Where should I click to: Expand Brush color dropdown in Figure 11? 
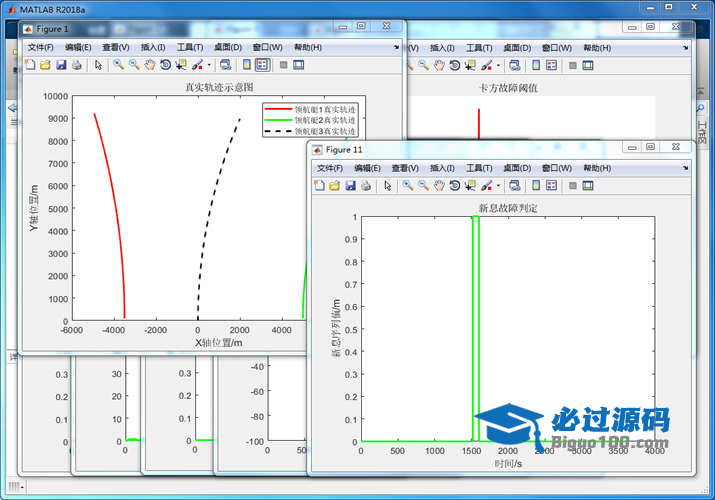pos(498,187)
